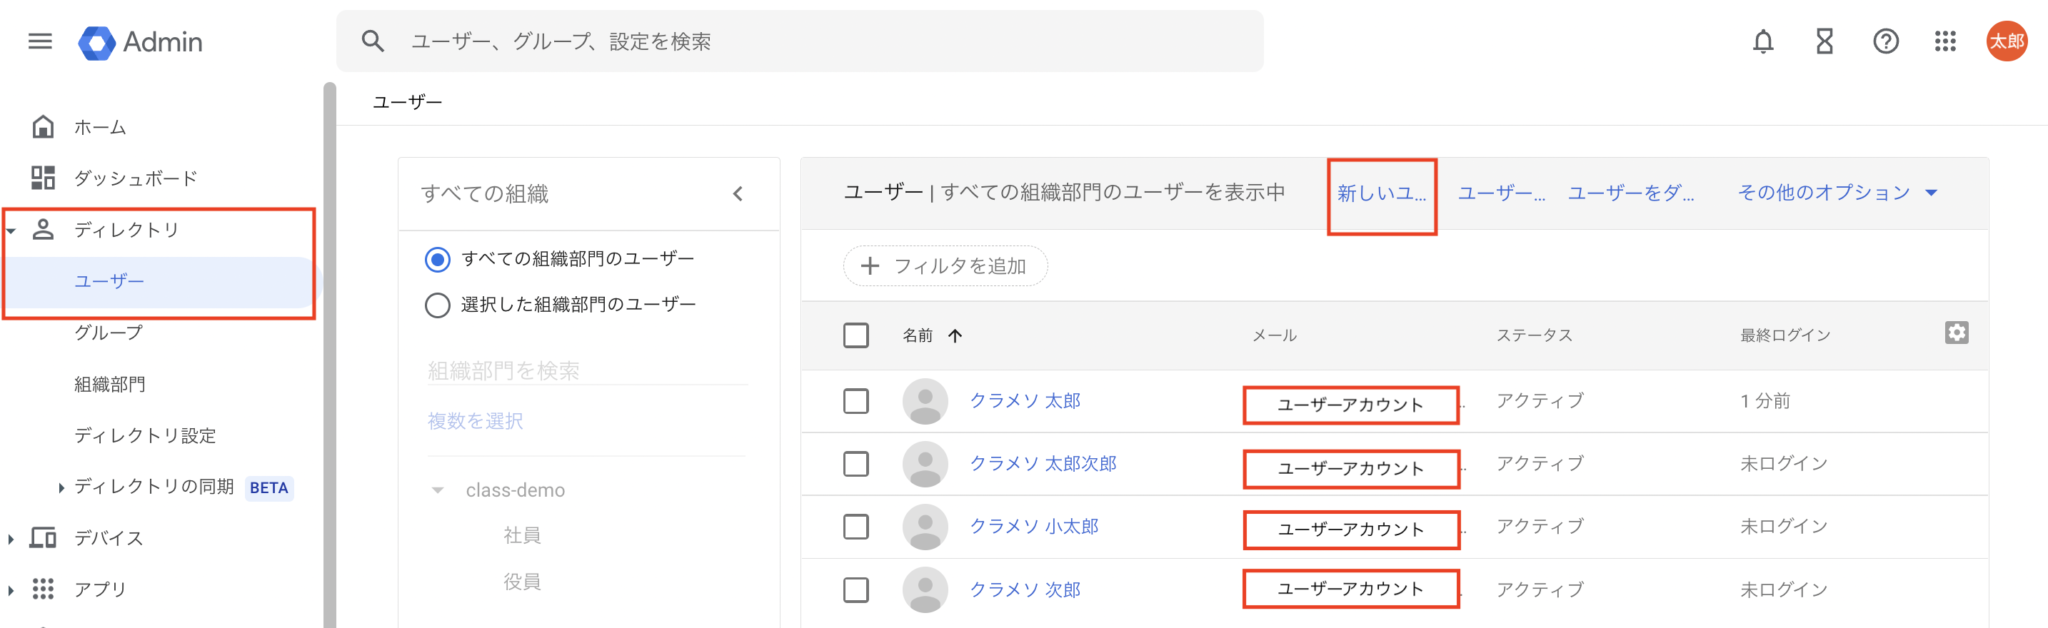Open the ダッシュボード menu item
Image resolution: width=2048 pixels, height=628 pixels.
135,177
